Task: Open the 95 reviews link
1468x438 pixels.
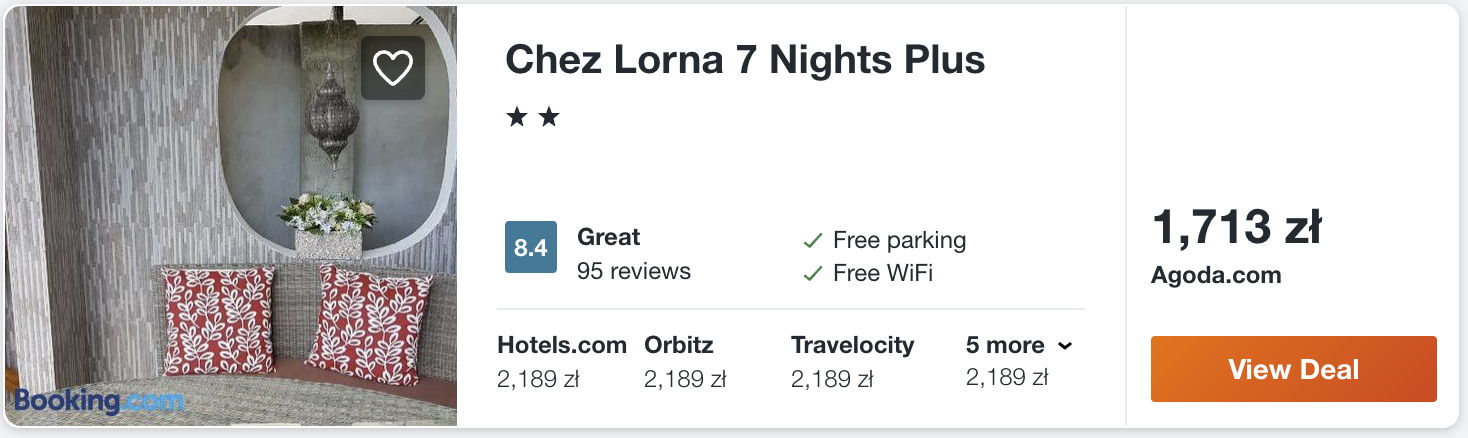Action: point(633,271)
